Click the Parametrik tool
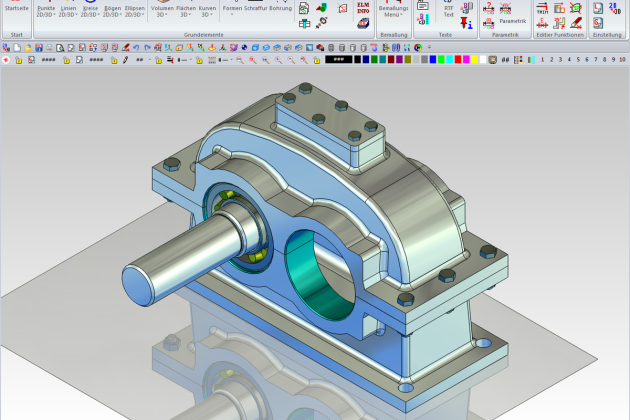Viewport: 630px width, 420px height. 511,20
